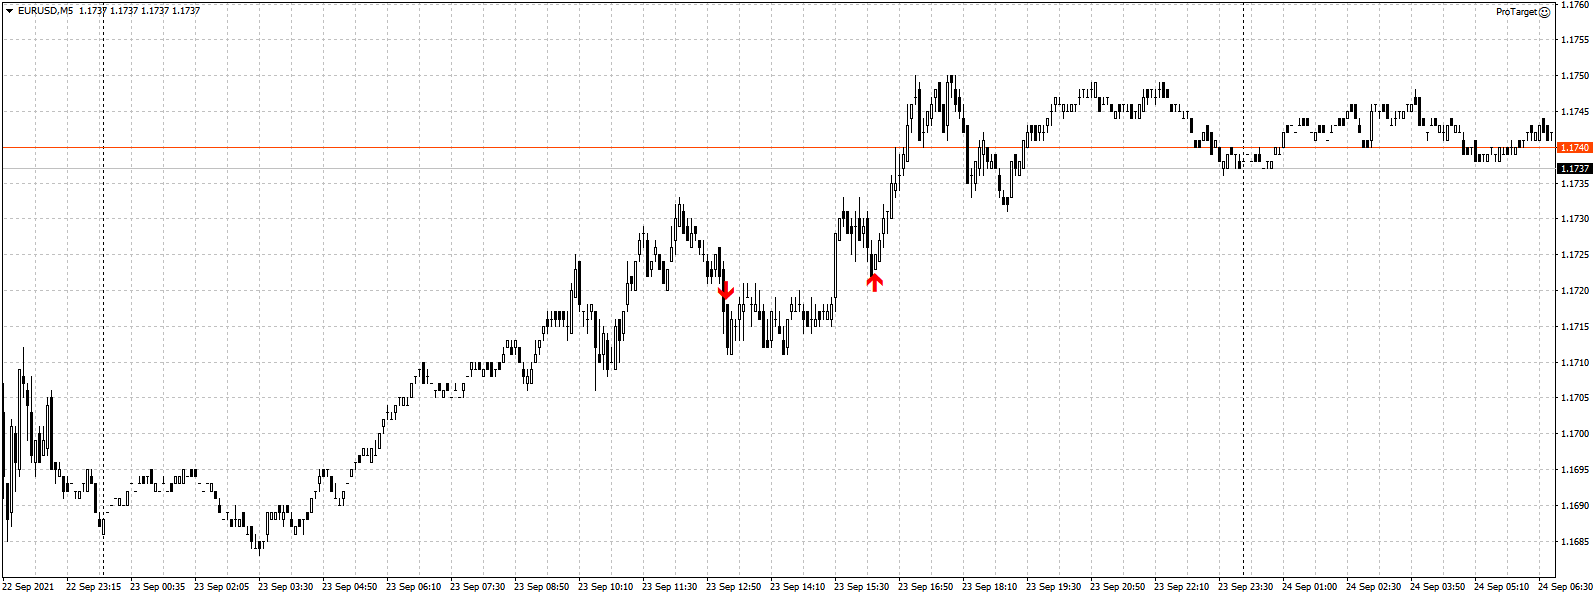Click the triangle icon before EURUSD,M5
Screen dimensions: 1596x598
(x=9, y=11)
